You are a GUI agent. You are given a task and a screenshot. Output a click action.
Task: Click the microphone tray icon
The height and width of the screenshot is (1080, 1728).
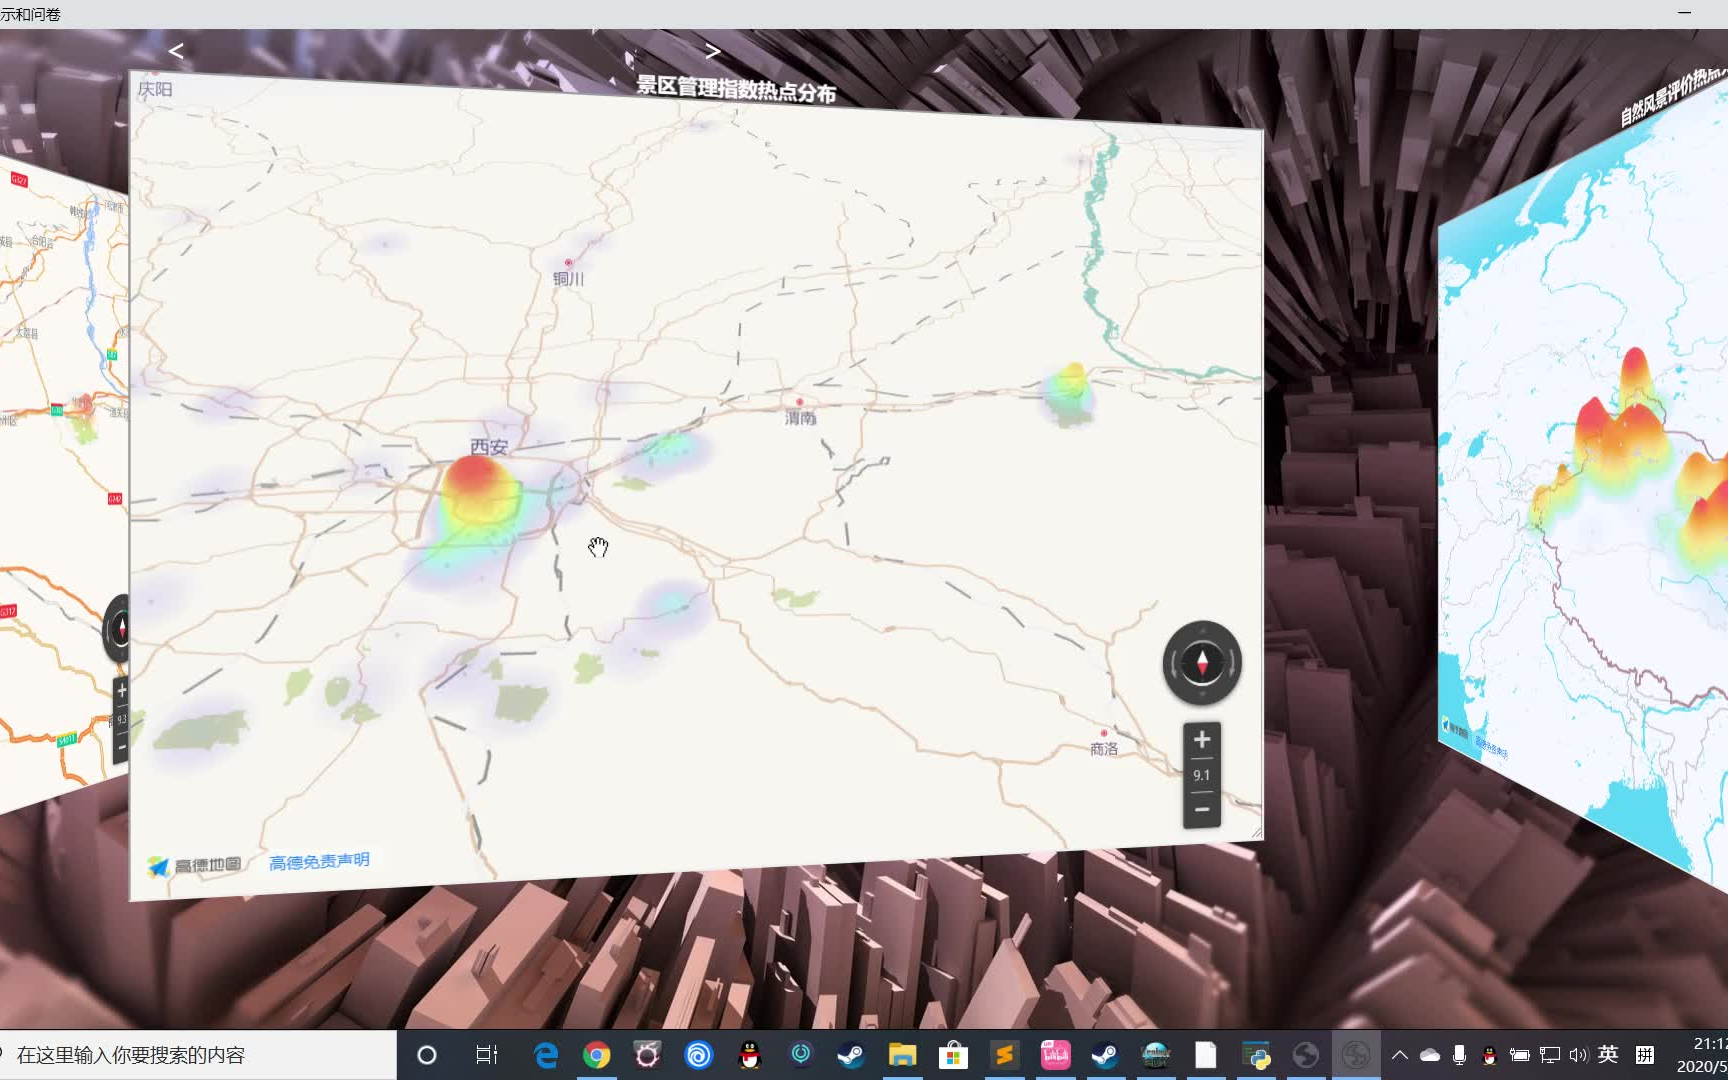(x=1460, y=1055)
